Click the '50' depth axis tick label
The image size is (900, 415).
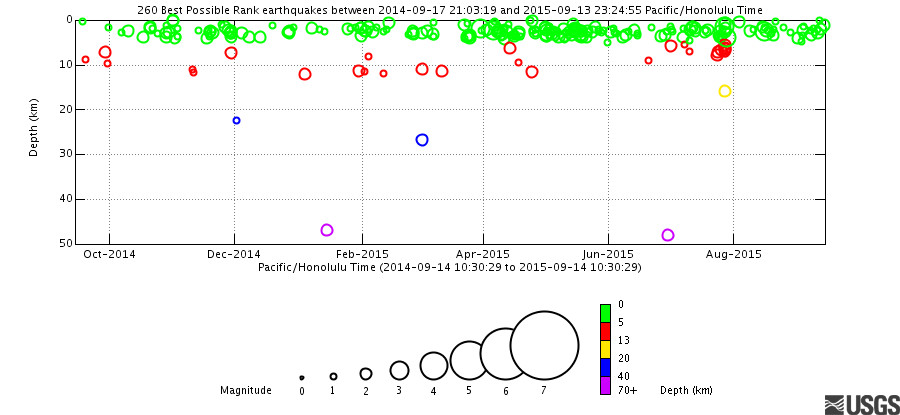pos(64,243)
